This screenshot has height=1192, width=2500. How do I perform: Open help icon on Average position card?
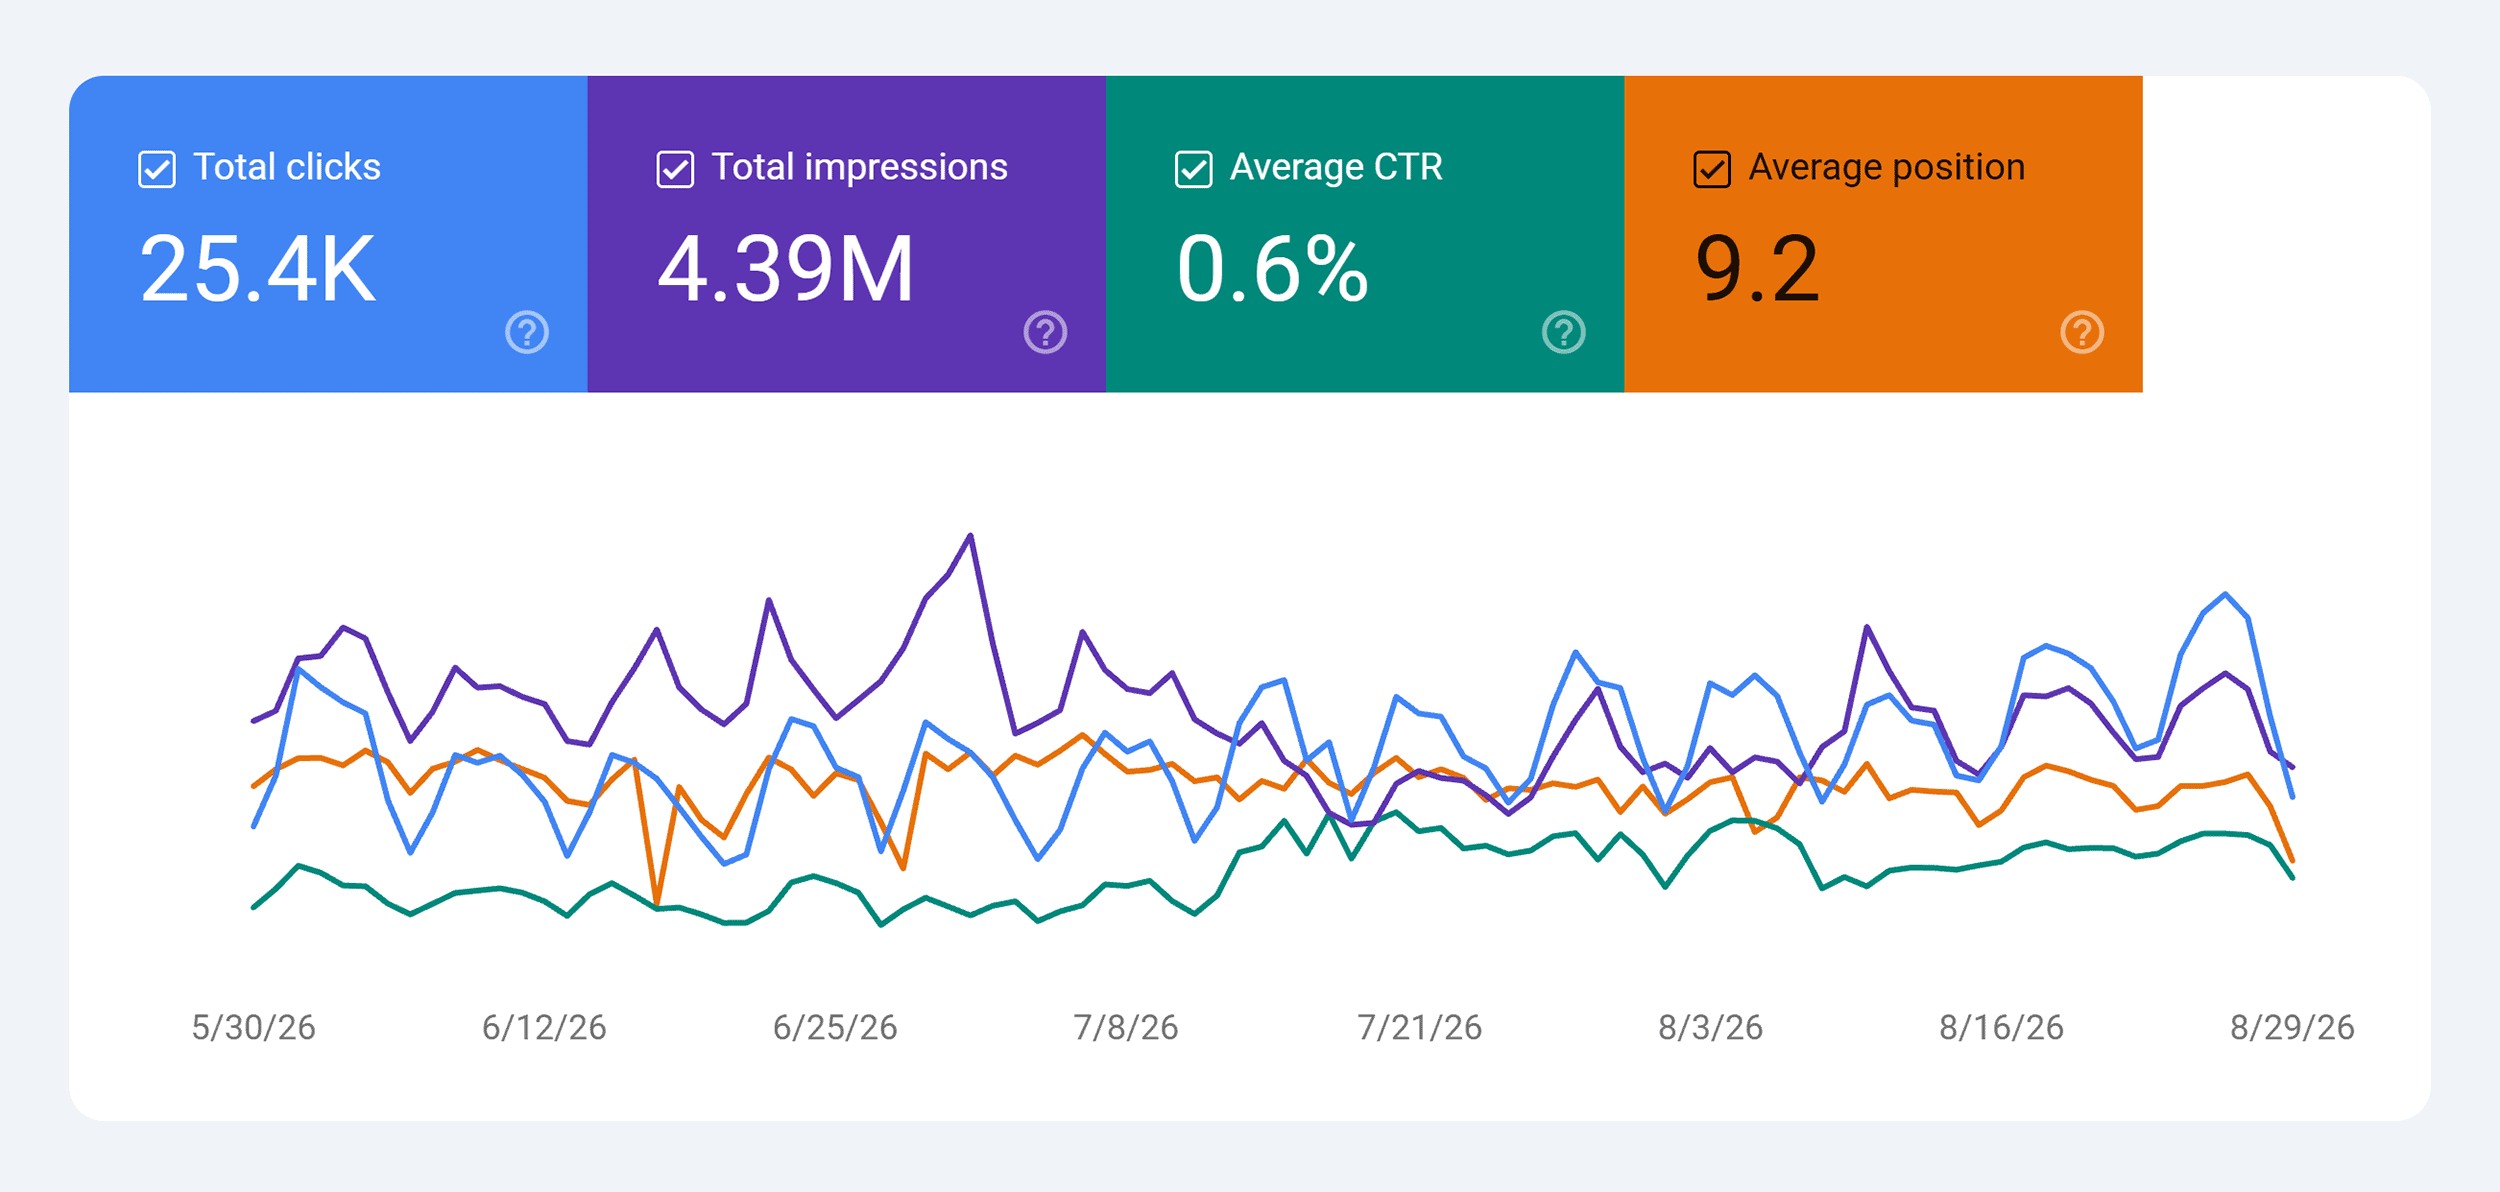click(x=2082, y=332)
